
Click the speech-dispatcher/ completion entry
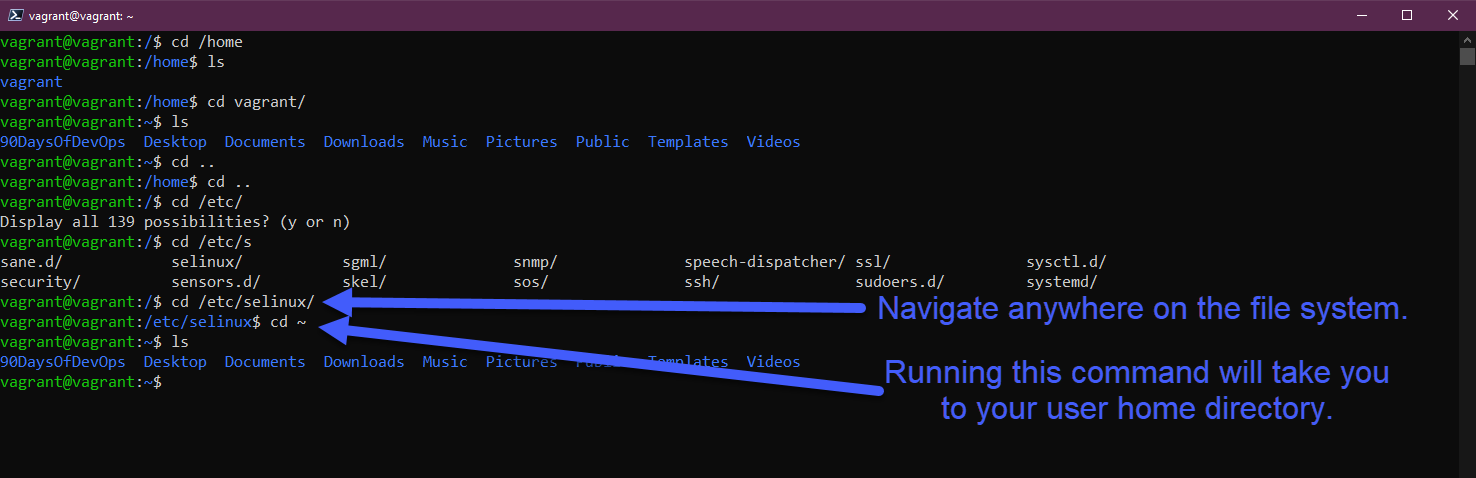point(764,262)
